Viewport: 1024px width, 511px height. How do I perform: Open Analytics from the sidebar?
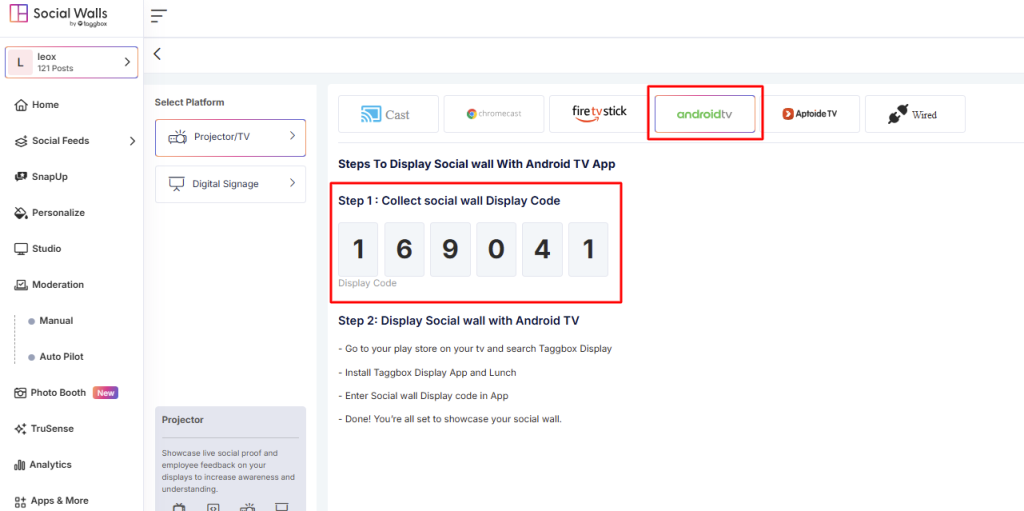(x=50, y=465)
